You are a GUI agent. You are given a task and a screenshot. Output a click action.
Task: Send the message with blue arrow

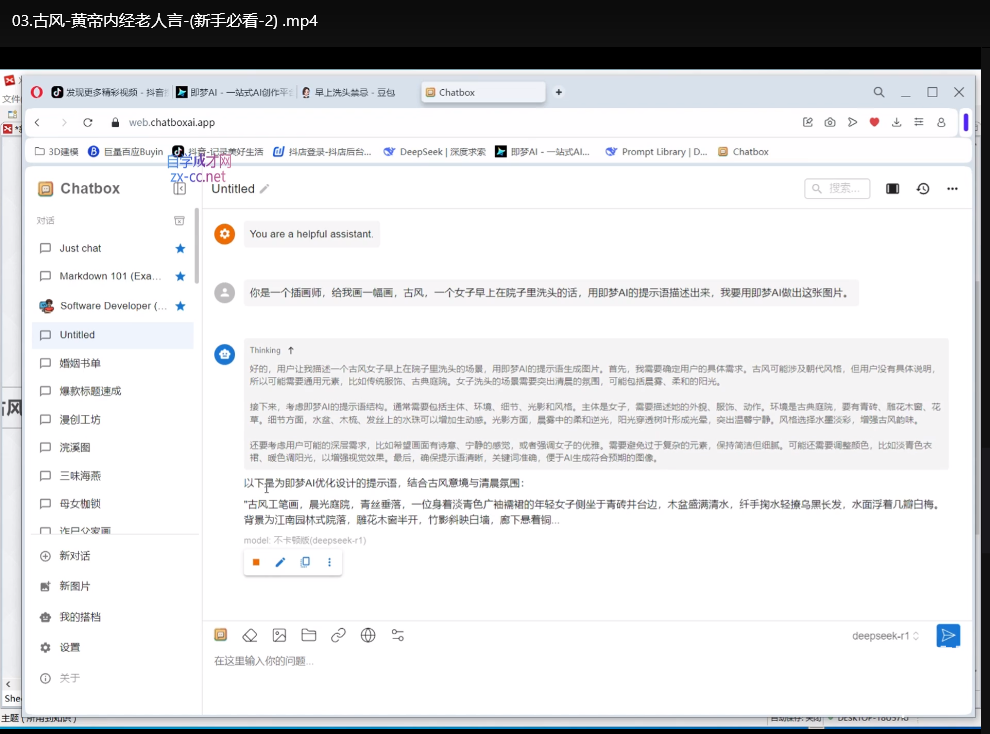(948, 636)
